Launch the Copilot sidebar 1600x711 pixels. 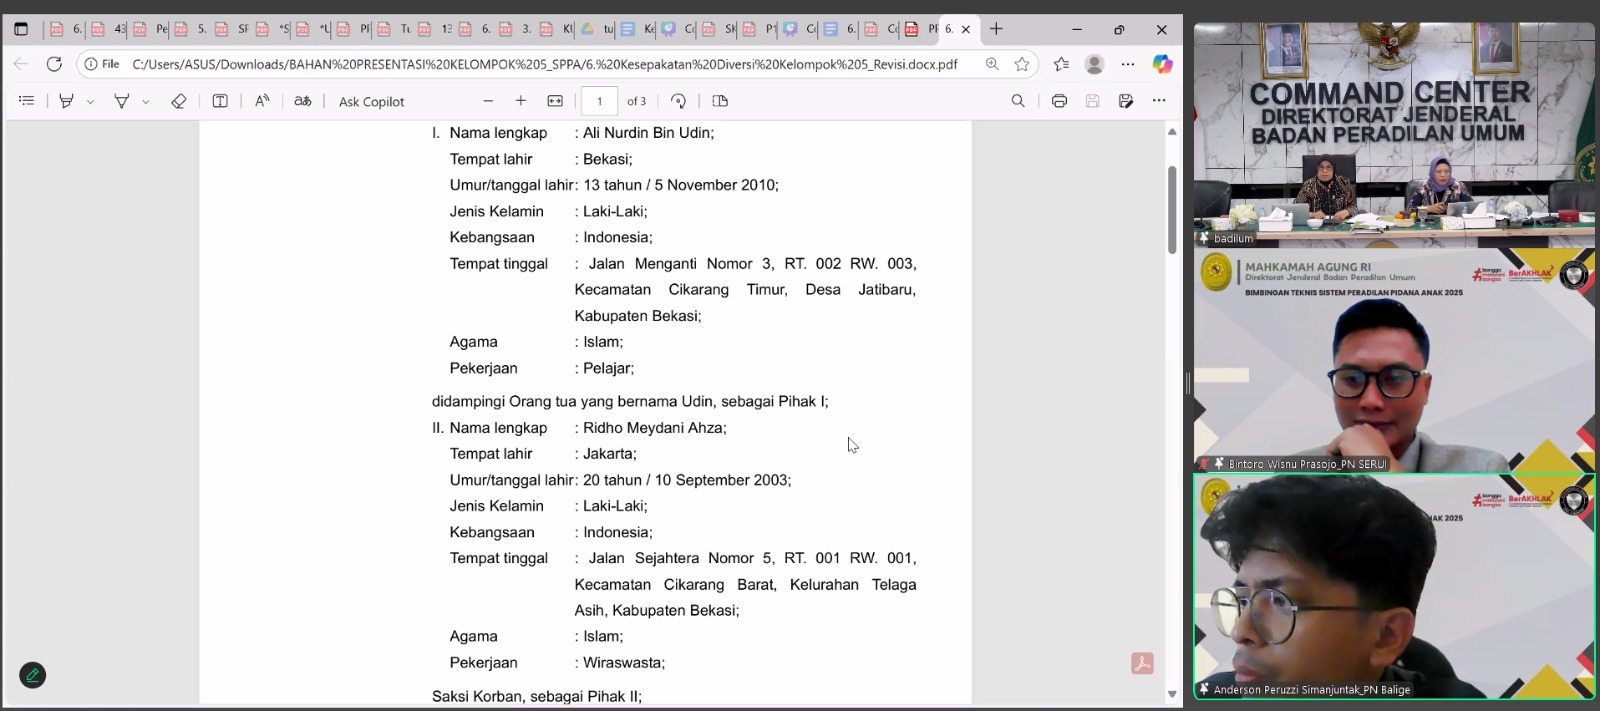pyautogui.click(x=1162, y=64)
